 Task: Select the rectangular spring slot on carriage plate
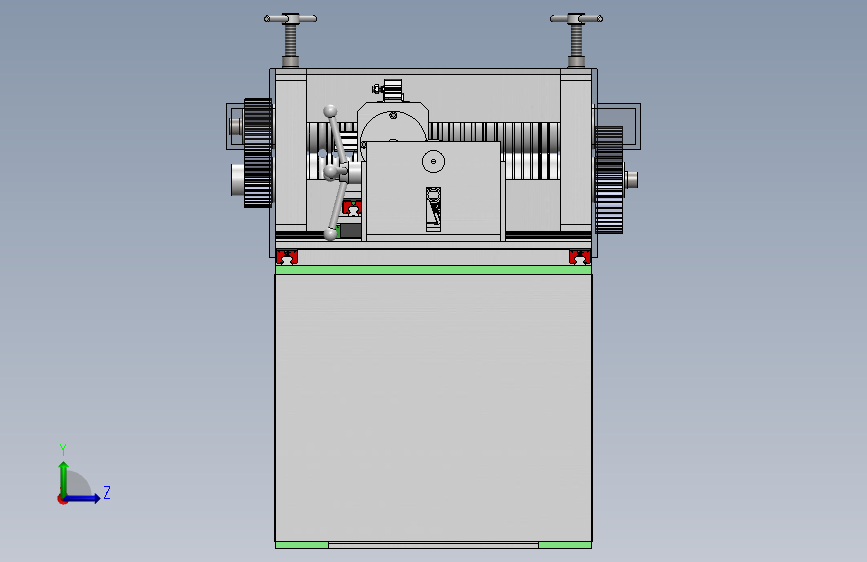tap(434, 209)
